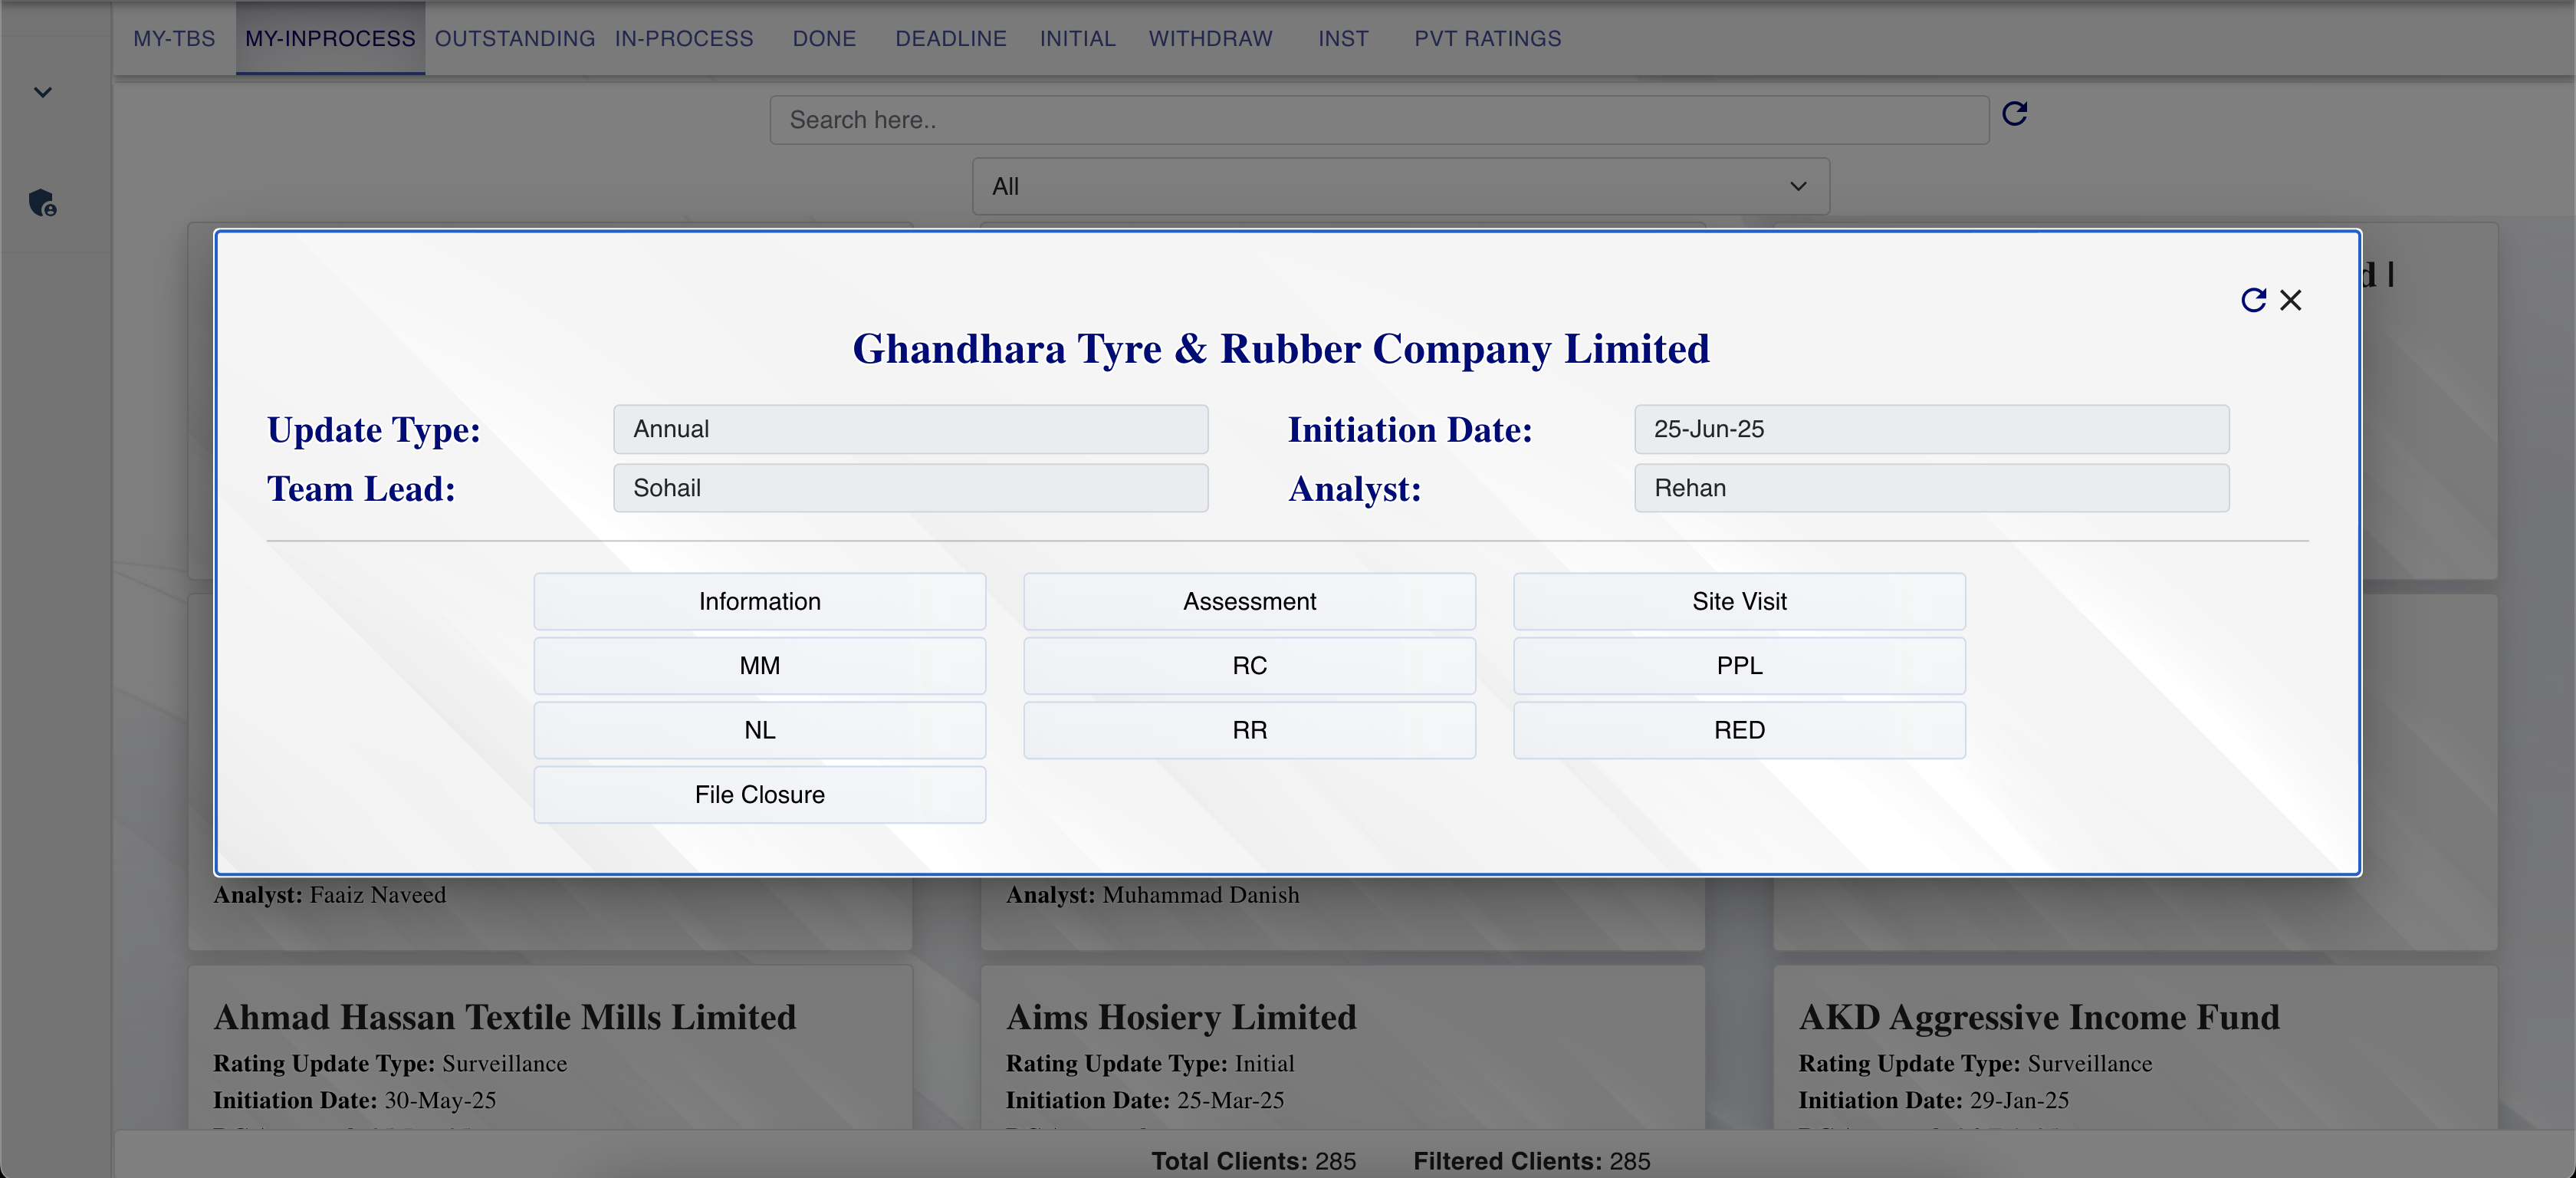Open the Information button
The image size is (2576, 1178).
coord(759,601)
